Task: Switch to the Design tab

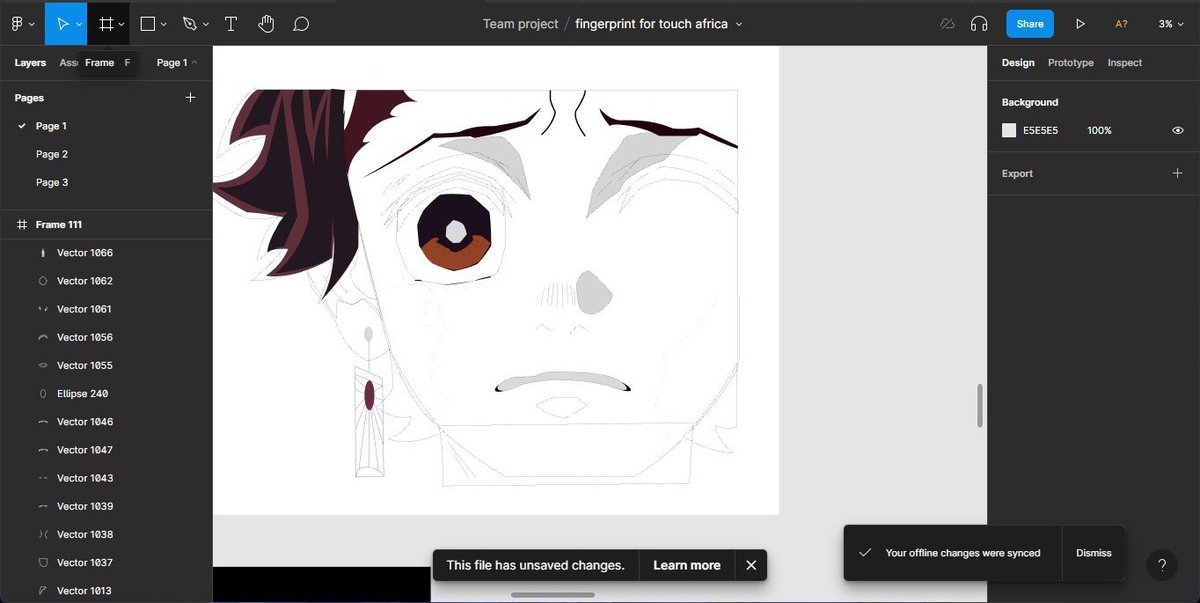Action: (1018, 62)
